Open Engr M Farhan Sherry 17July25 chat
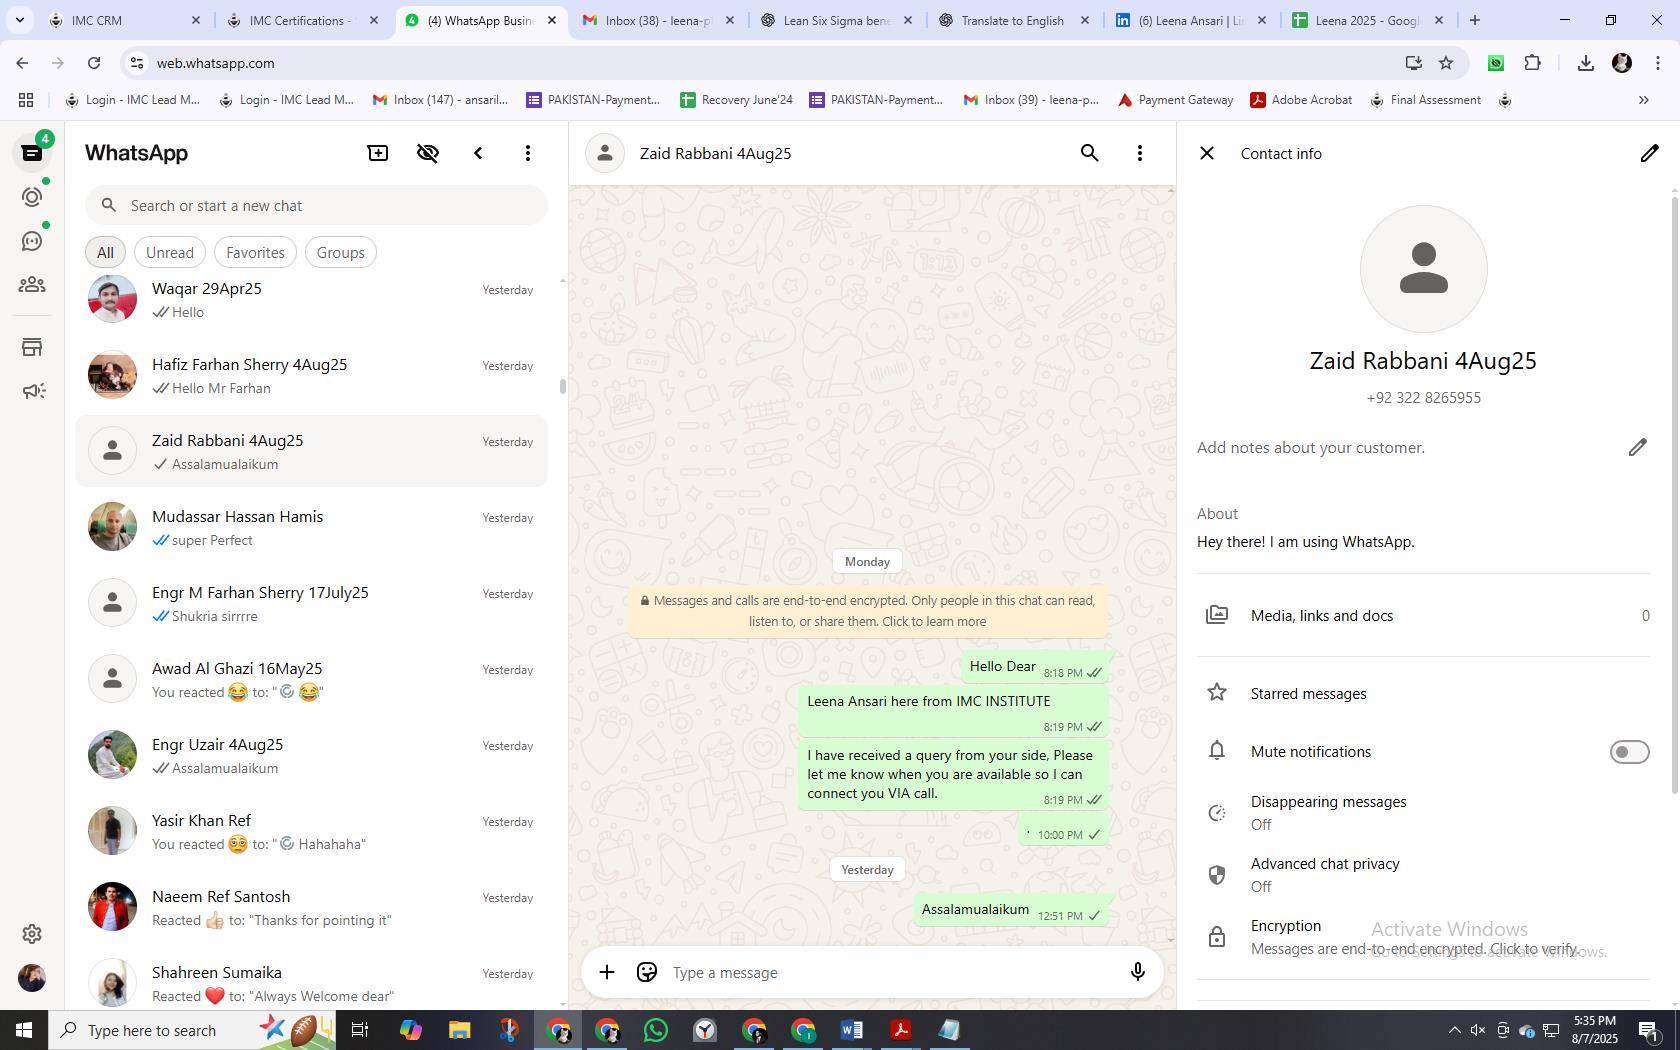 click(311, 603)
